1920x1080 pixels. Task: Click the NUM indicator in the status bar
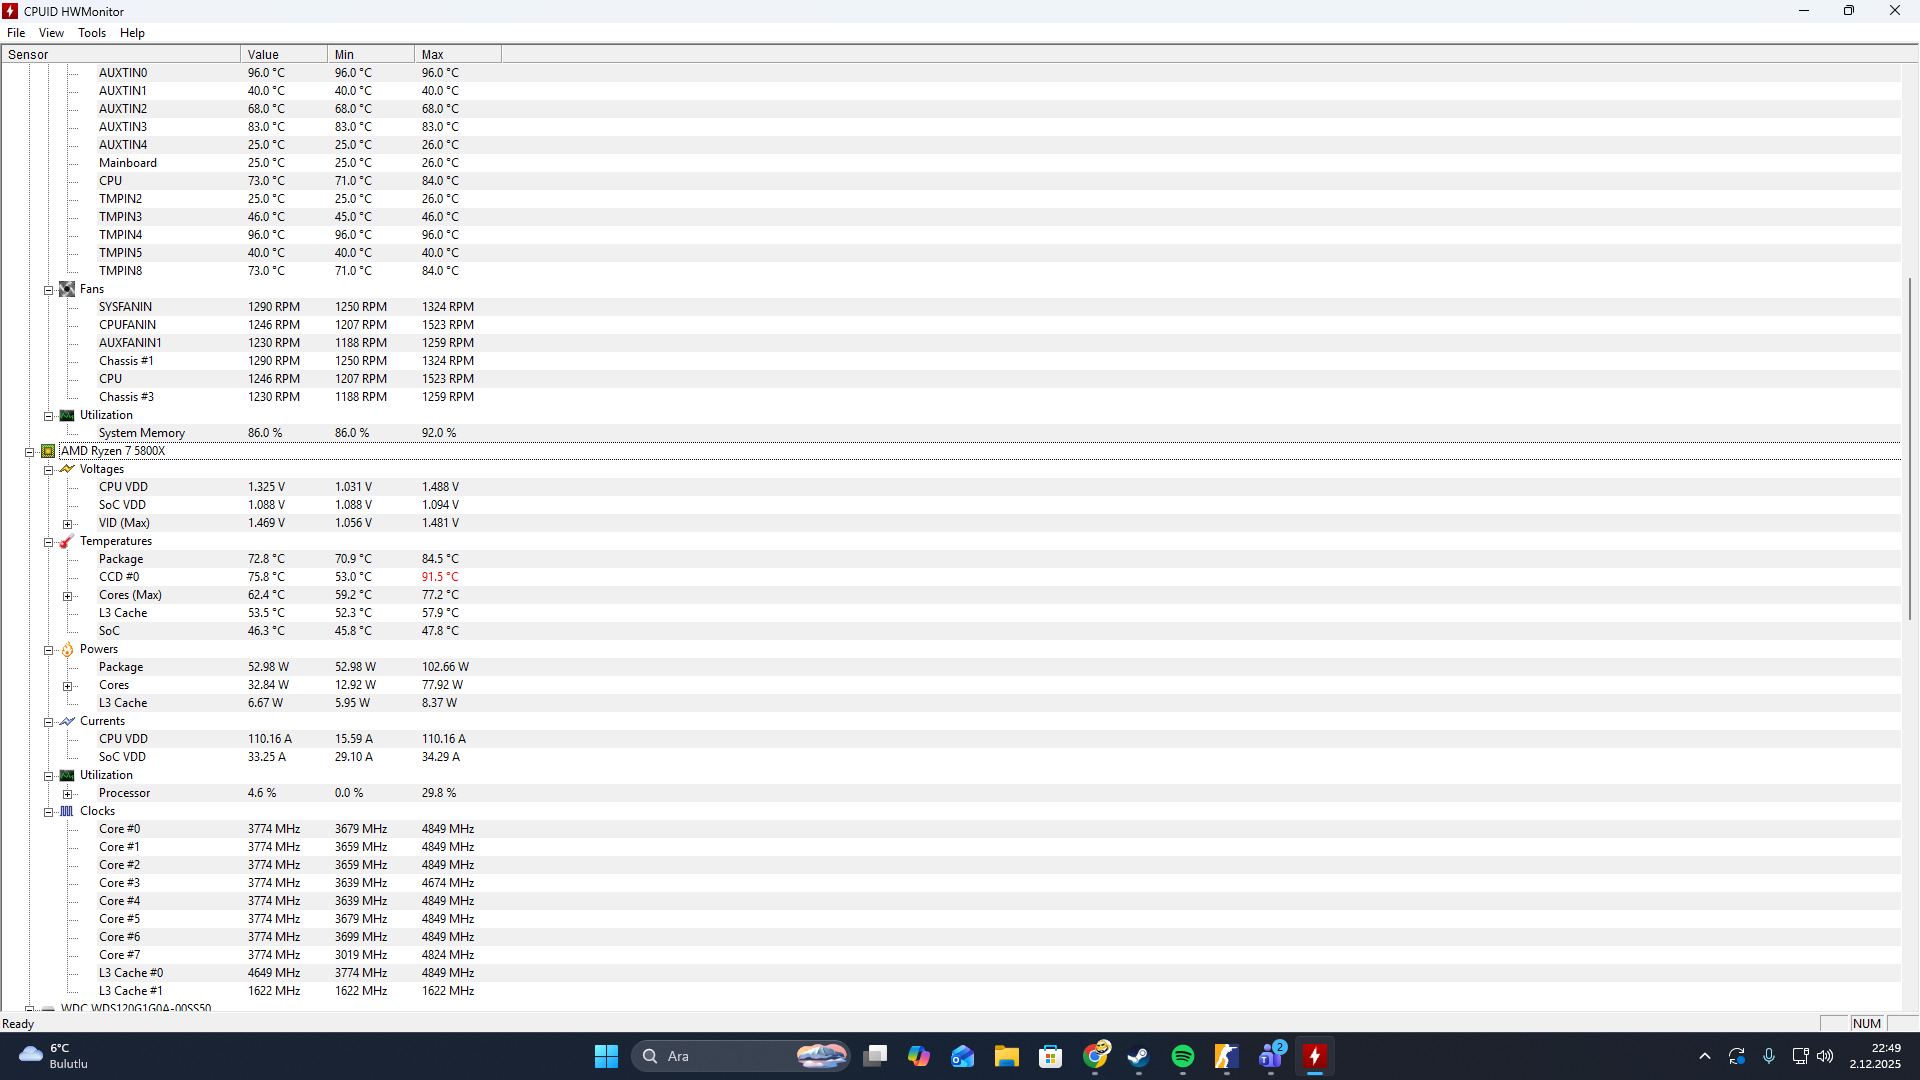coord(1866,1023)
